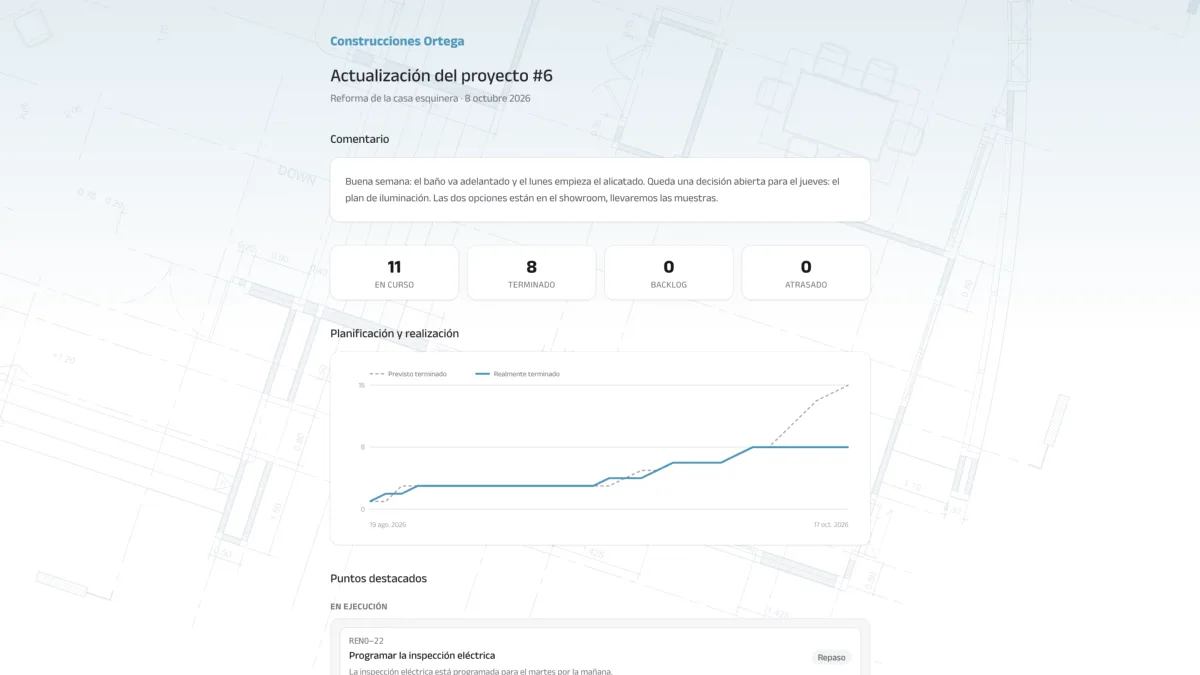
Task: Click the Puntos destacados heading
Action: coord(378,578)
